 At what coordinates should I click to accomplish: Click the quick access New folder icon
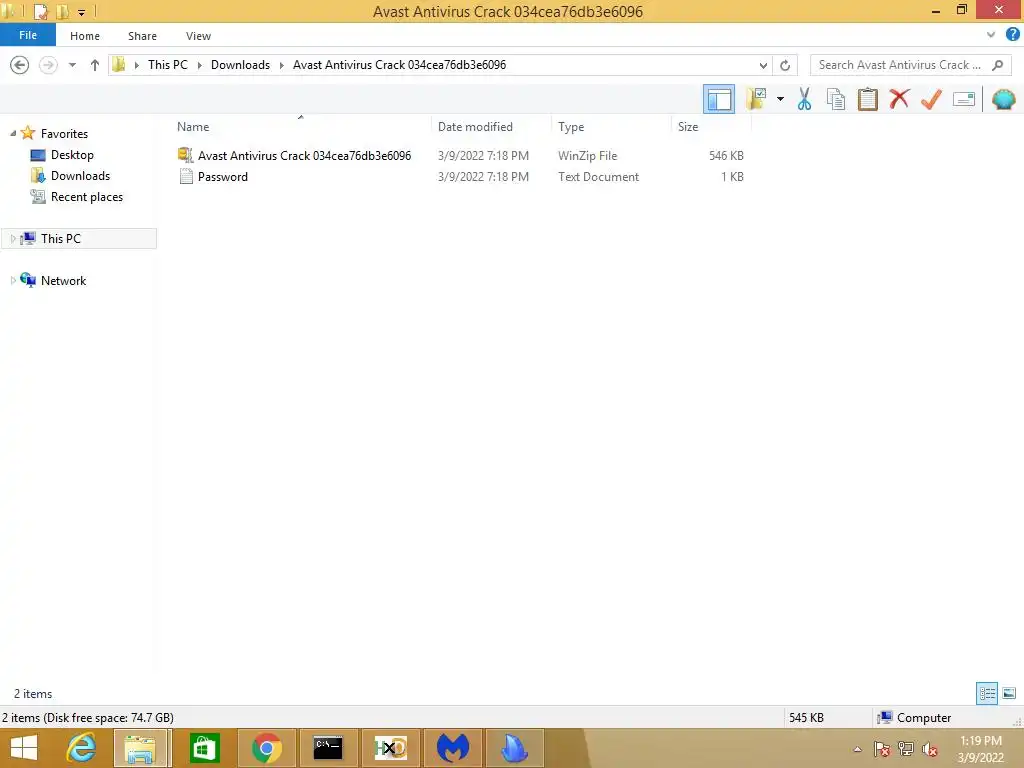point(63,12)
